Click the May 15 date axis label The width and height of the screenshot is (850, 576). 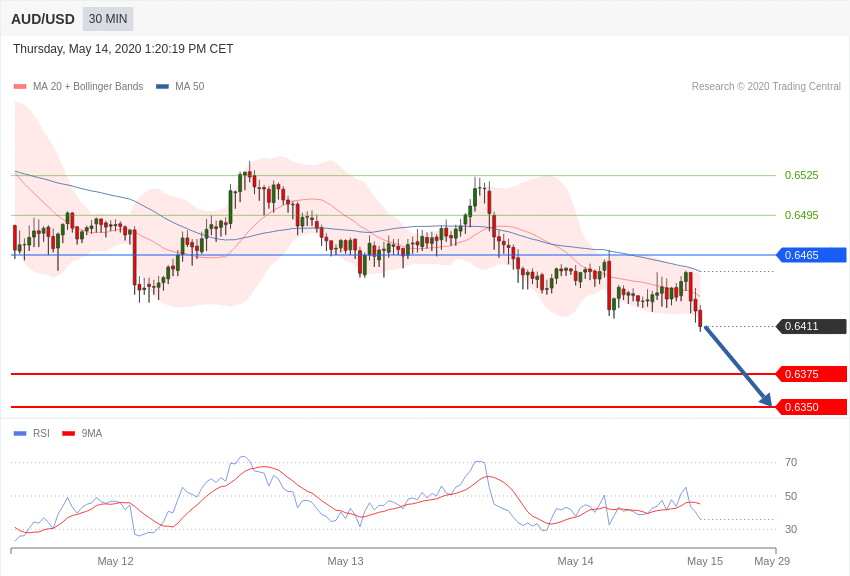point(705,561)
